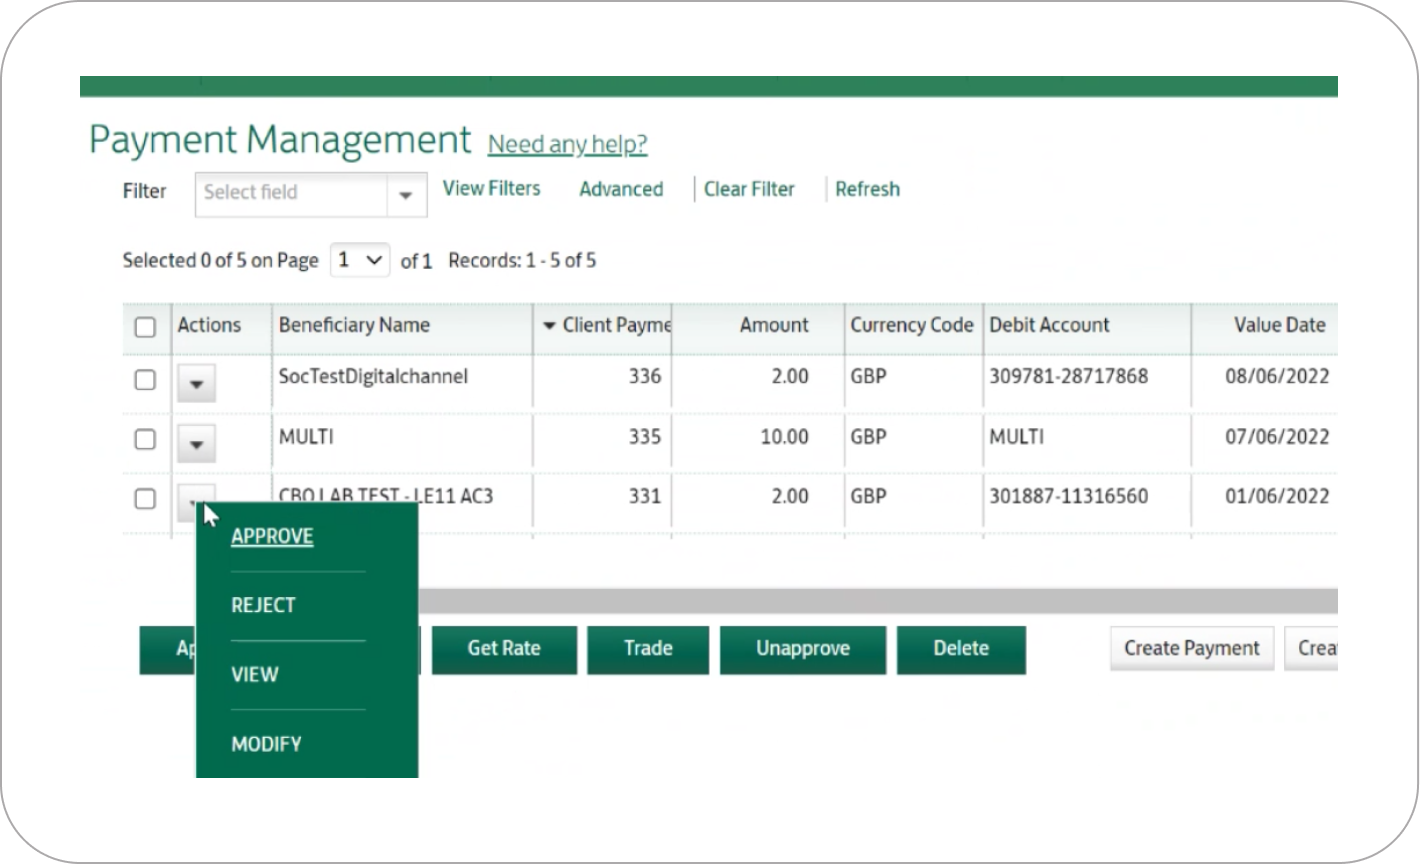Open the Need any help? link
This screenshot has width=1420, height=864.
pos(567,144)
